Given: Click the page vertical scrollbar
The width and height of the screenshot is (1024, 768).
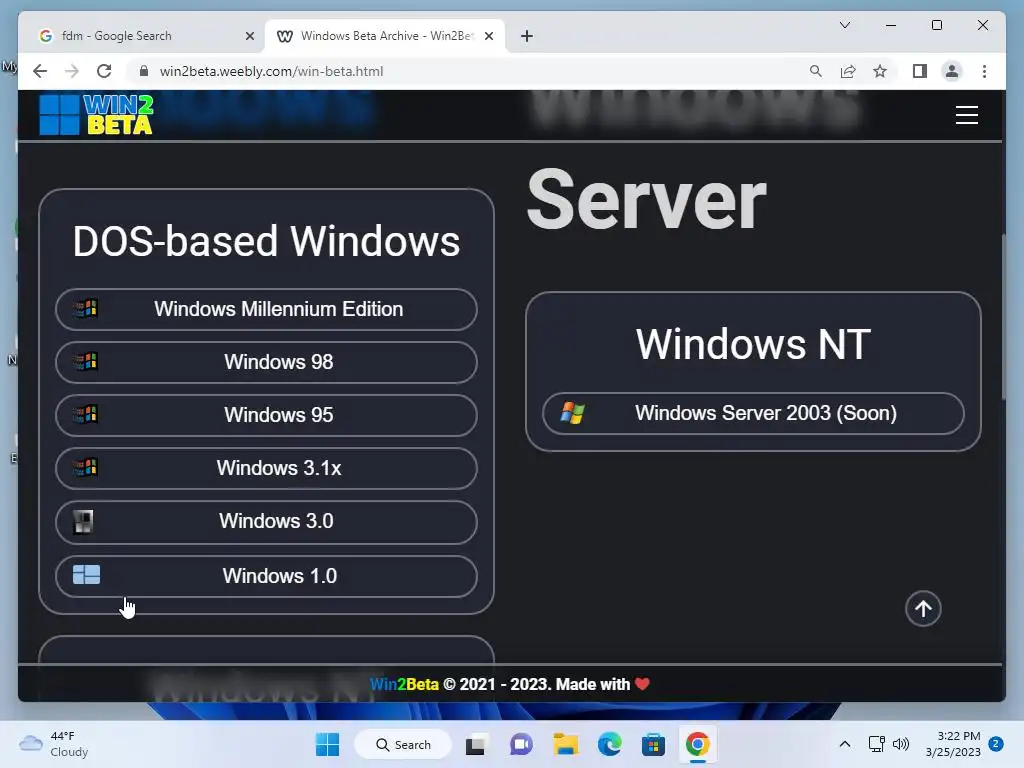Looking at the screenshot, I should [1004, 317].
